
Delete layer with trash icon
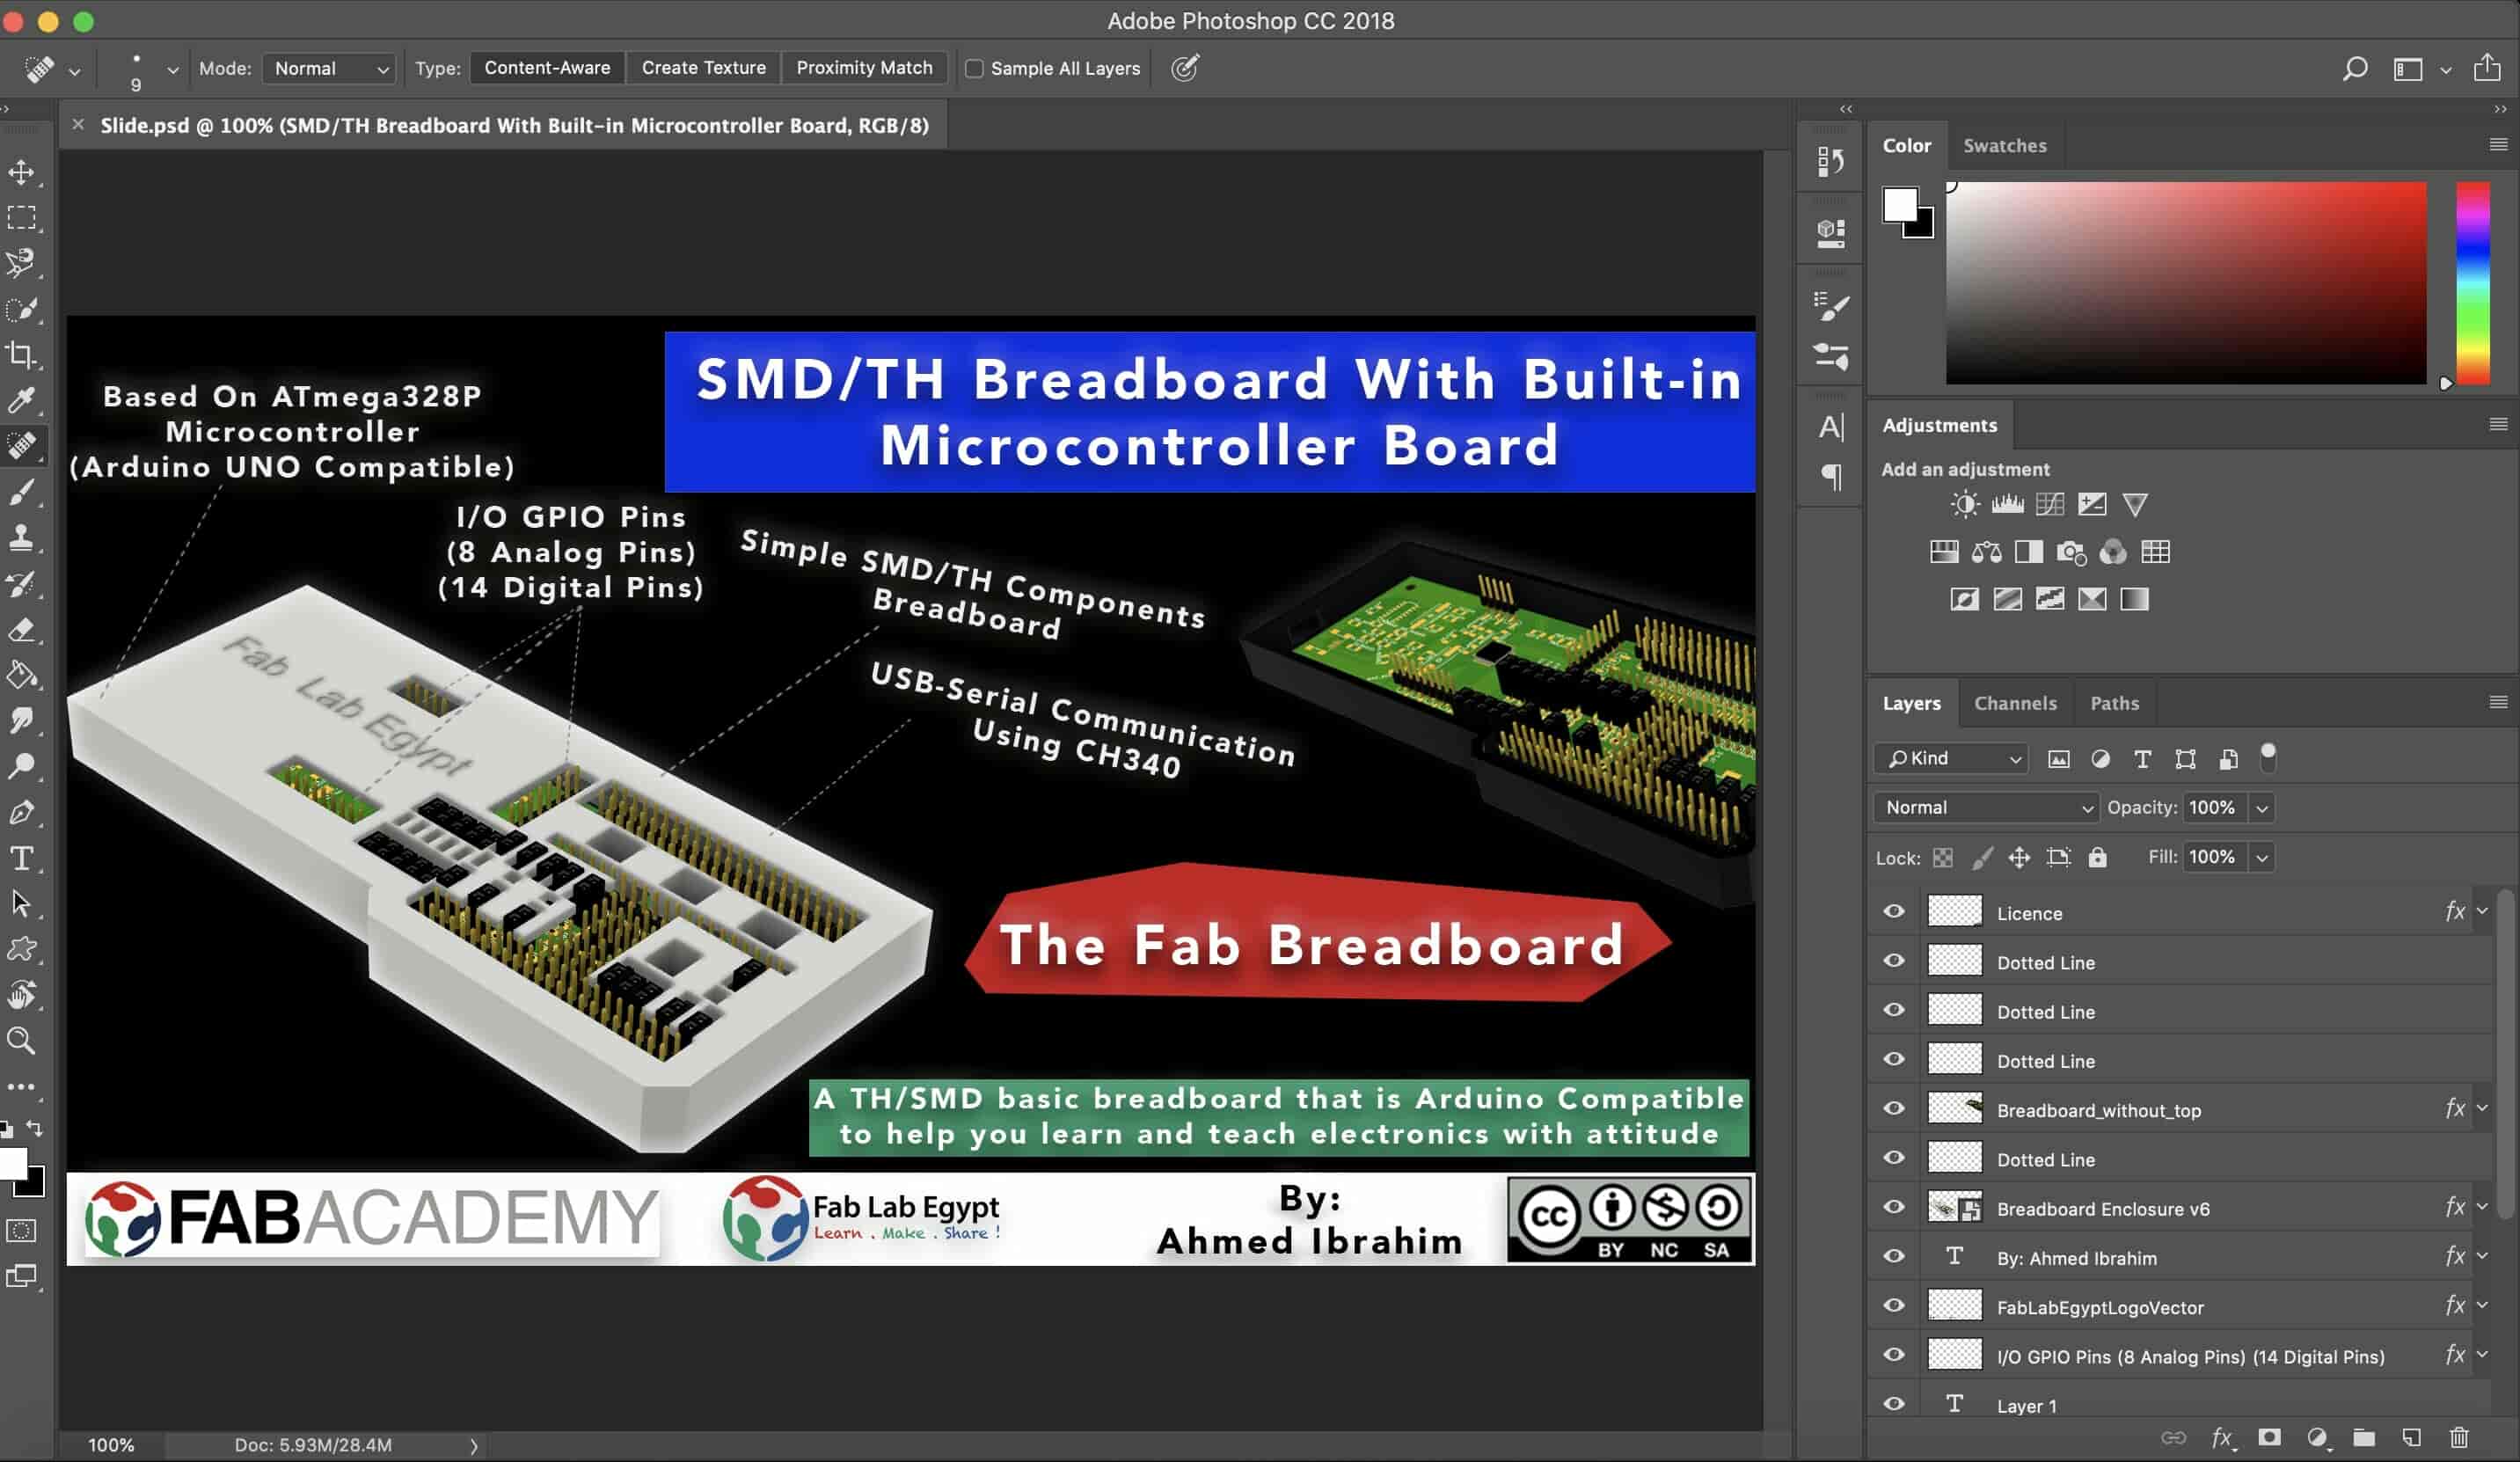2459,1437
